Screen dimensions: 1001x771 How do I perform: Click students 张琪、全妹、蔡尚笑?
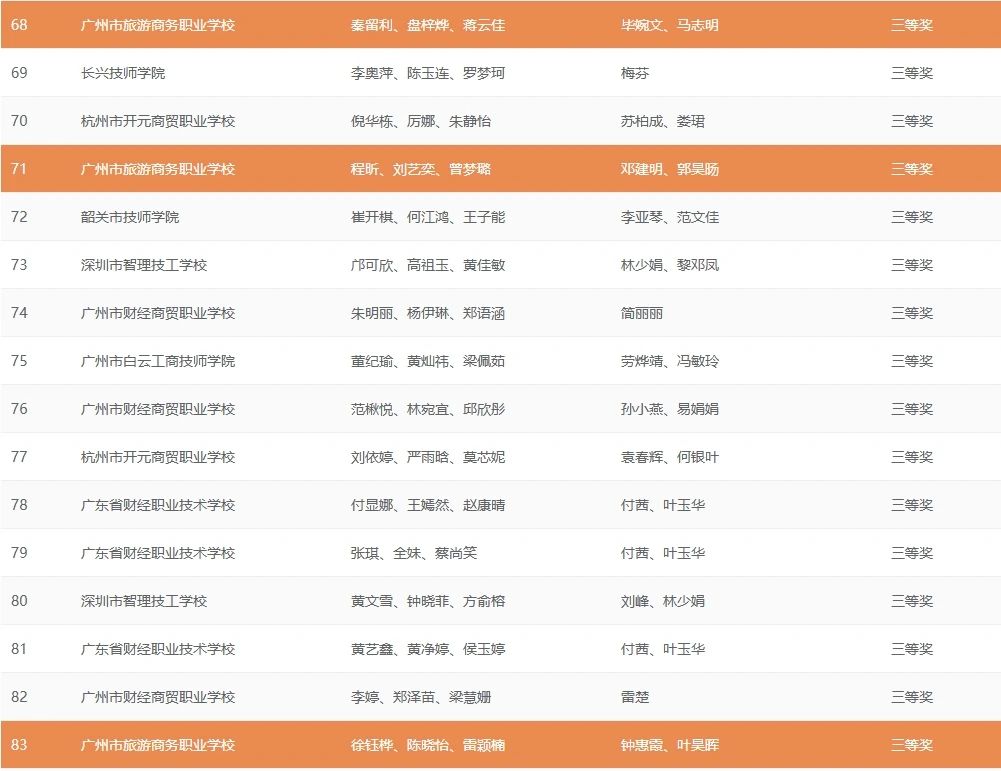coord(414,553)
